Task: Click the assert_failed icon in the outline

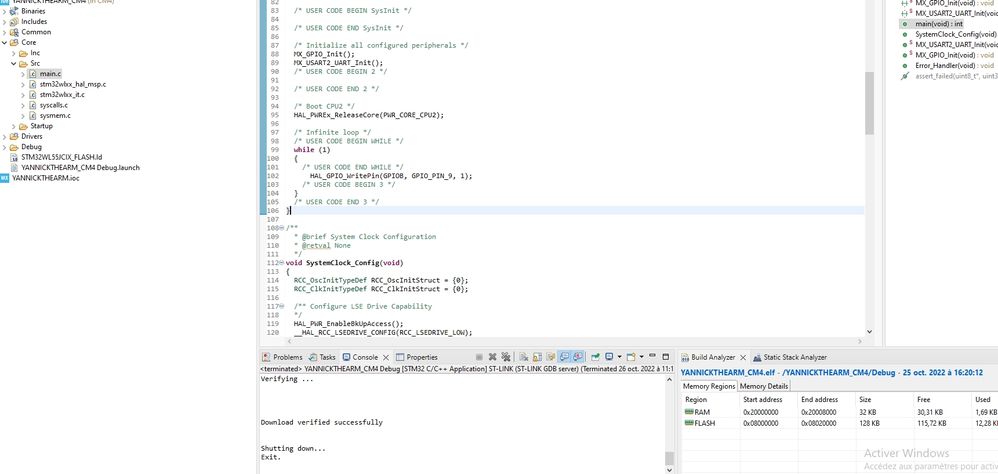Action: pos(904,76)
